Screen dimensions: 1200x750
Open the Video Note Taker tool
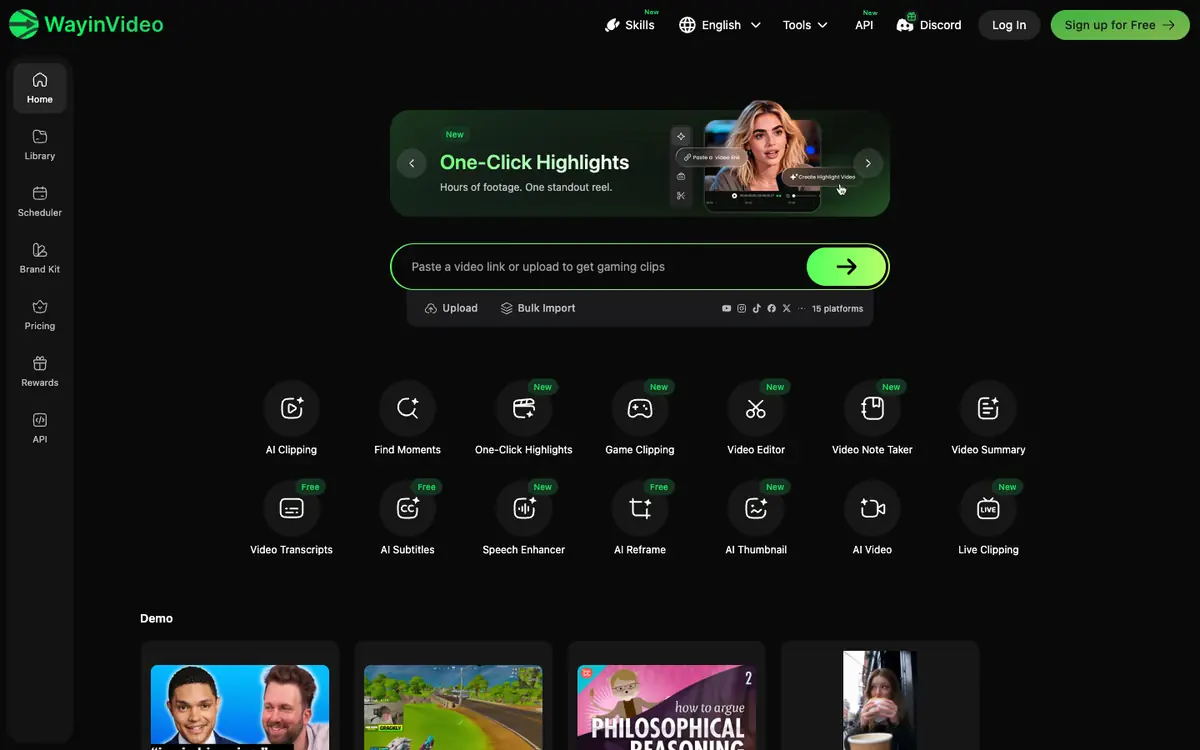[872, 408]
